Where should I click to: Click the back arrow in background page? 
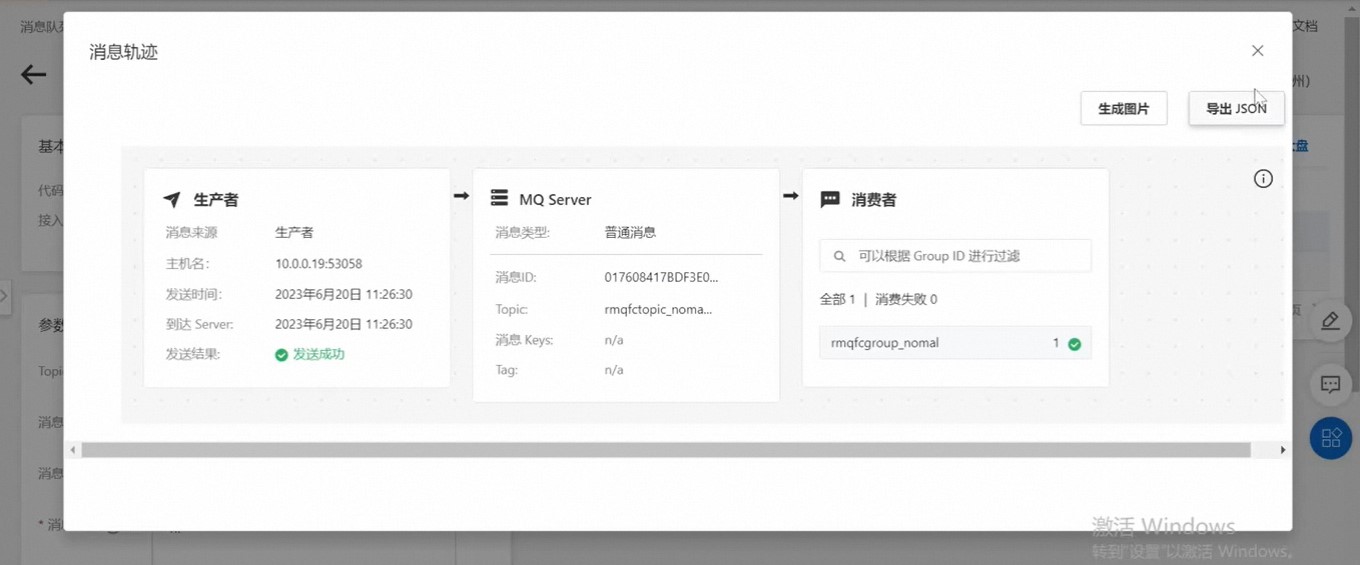point(34,75)
